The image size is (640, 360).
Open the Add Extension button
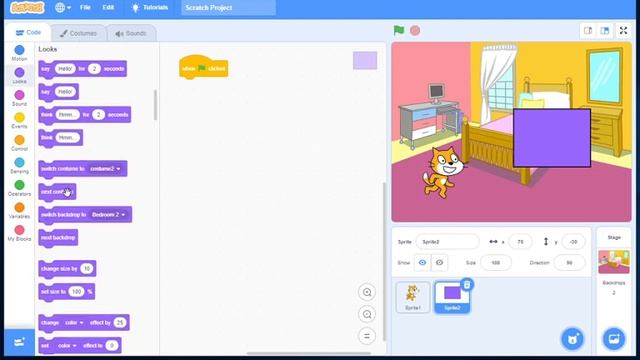[x=19, y=342]
